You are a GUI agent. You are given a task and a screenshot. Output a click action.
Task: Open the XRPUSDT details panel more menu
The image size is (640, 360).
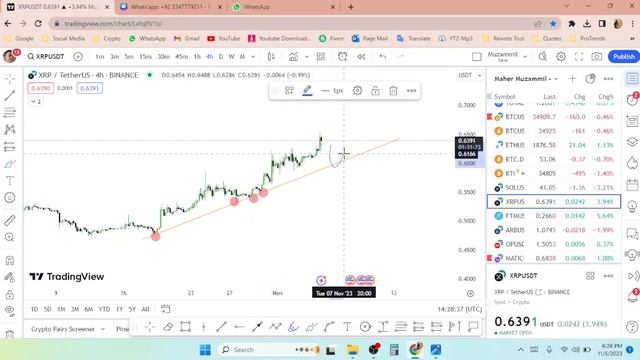pos(608,276)
